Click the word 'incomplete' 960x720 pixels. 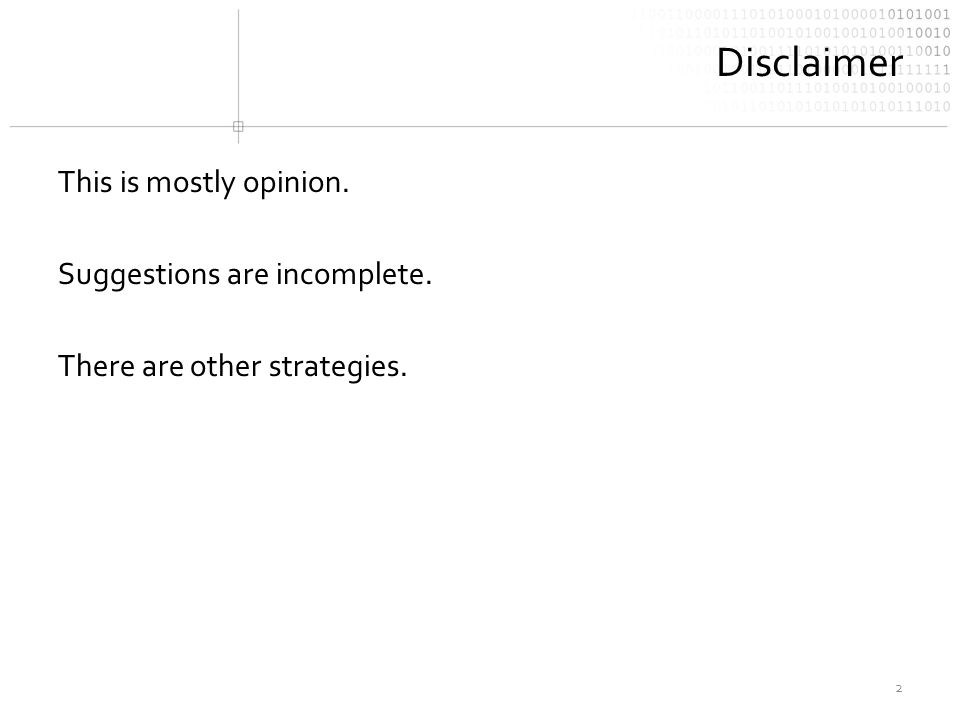pos(350,274)
